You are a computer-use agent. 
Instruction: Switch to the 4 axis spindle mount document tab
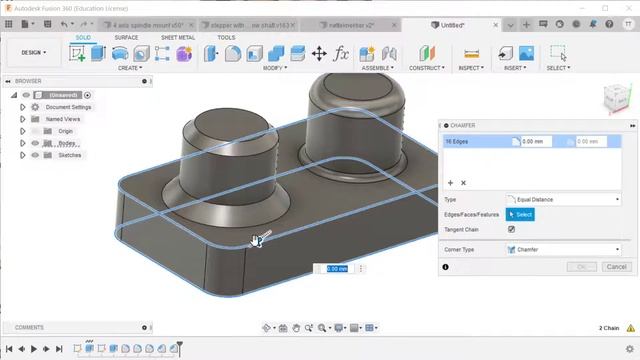point(147,25)
